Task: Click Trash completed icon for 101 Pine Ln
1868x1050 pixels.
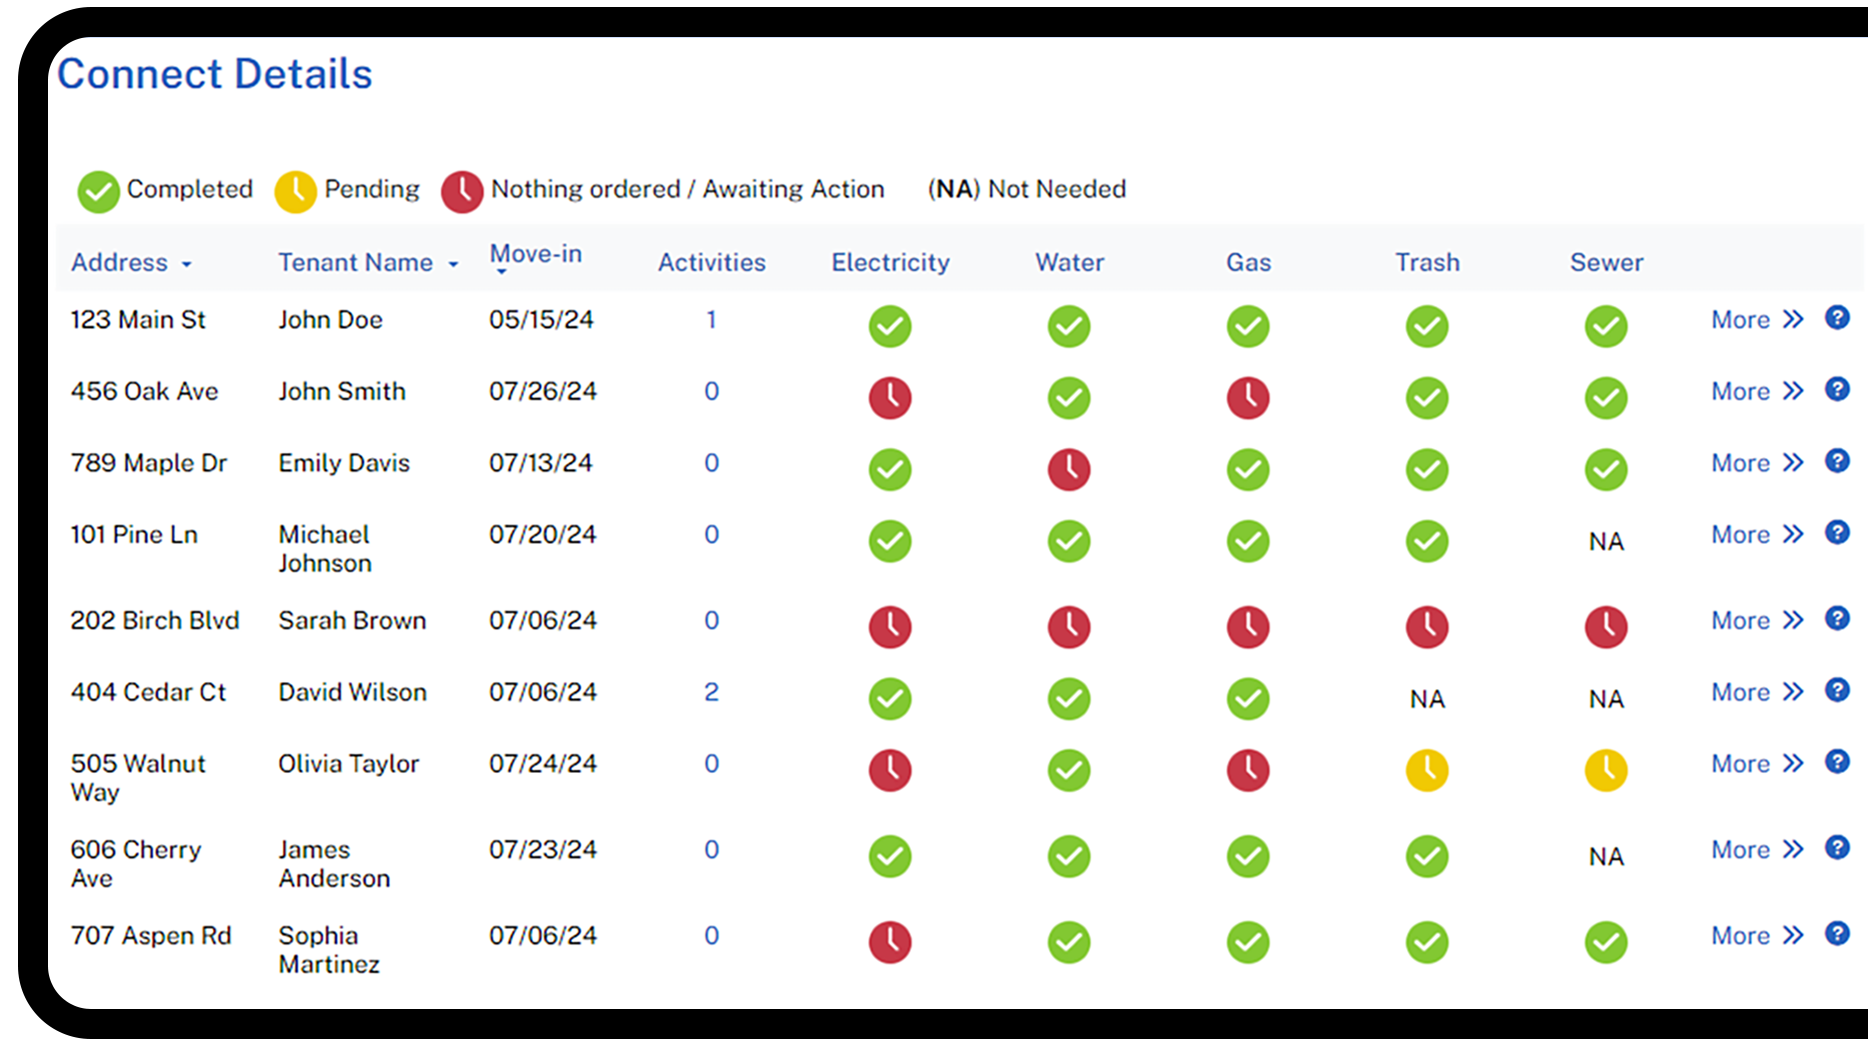Action: [x=1427, y=541]
